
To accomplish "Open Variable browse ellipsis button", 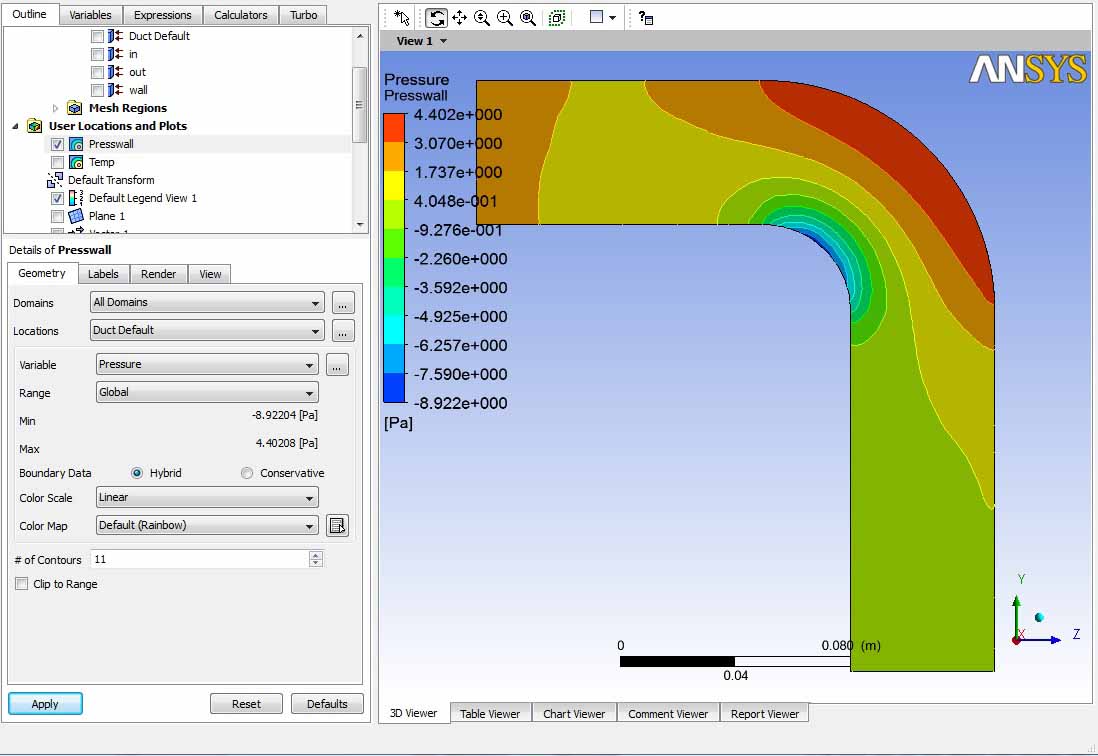I will [x=337, y=365].
